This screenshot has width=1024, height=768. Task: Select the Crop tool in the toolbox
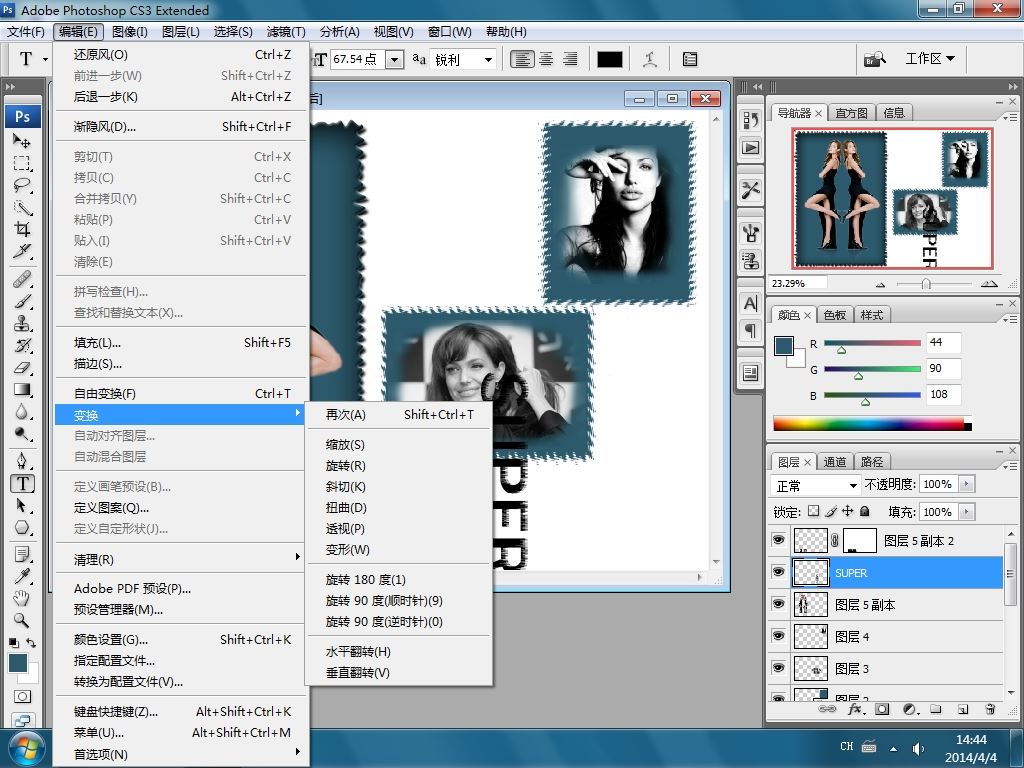22,229
